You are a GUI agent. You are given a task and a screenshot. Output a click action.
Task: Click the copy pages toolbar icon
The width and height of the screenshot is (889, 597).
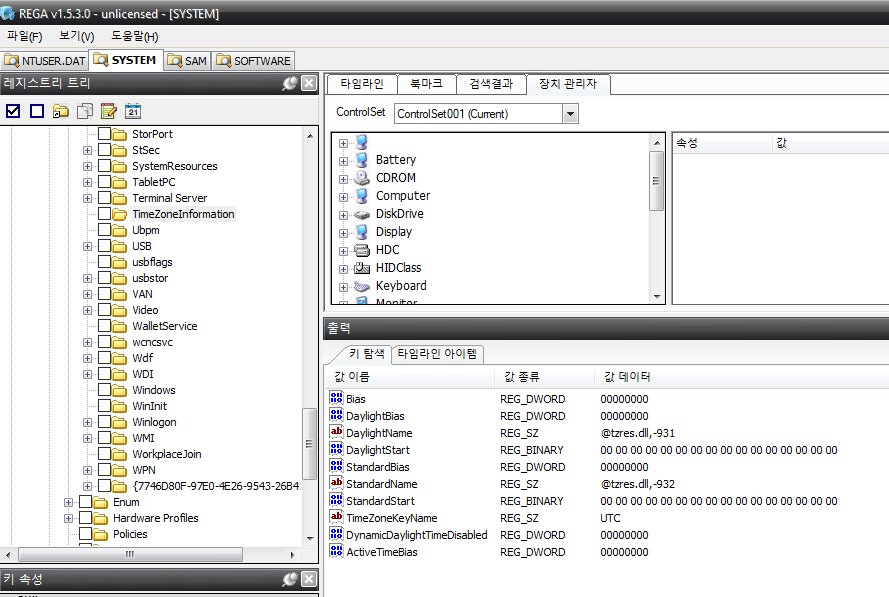coord(84,111)
